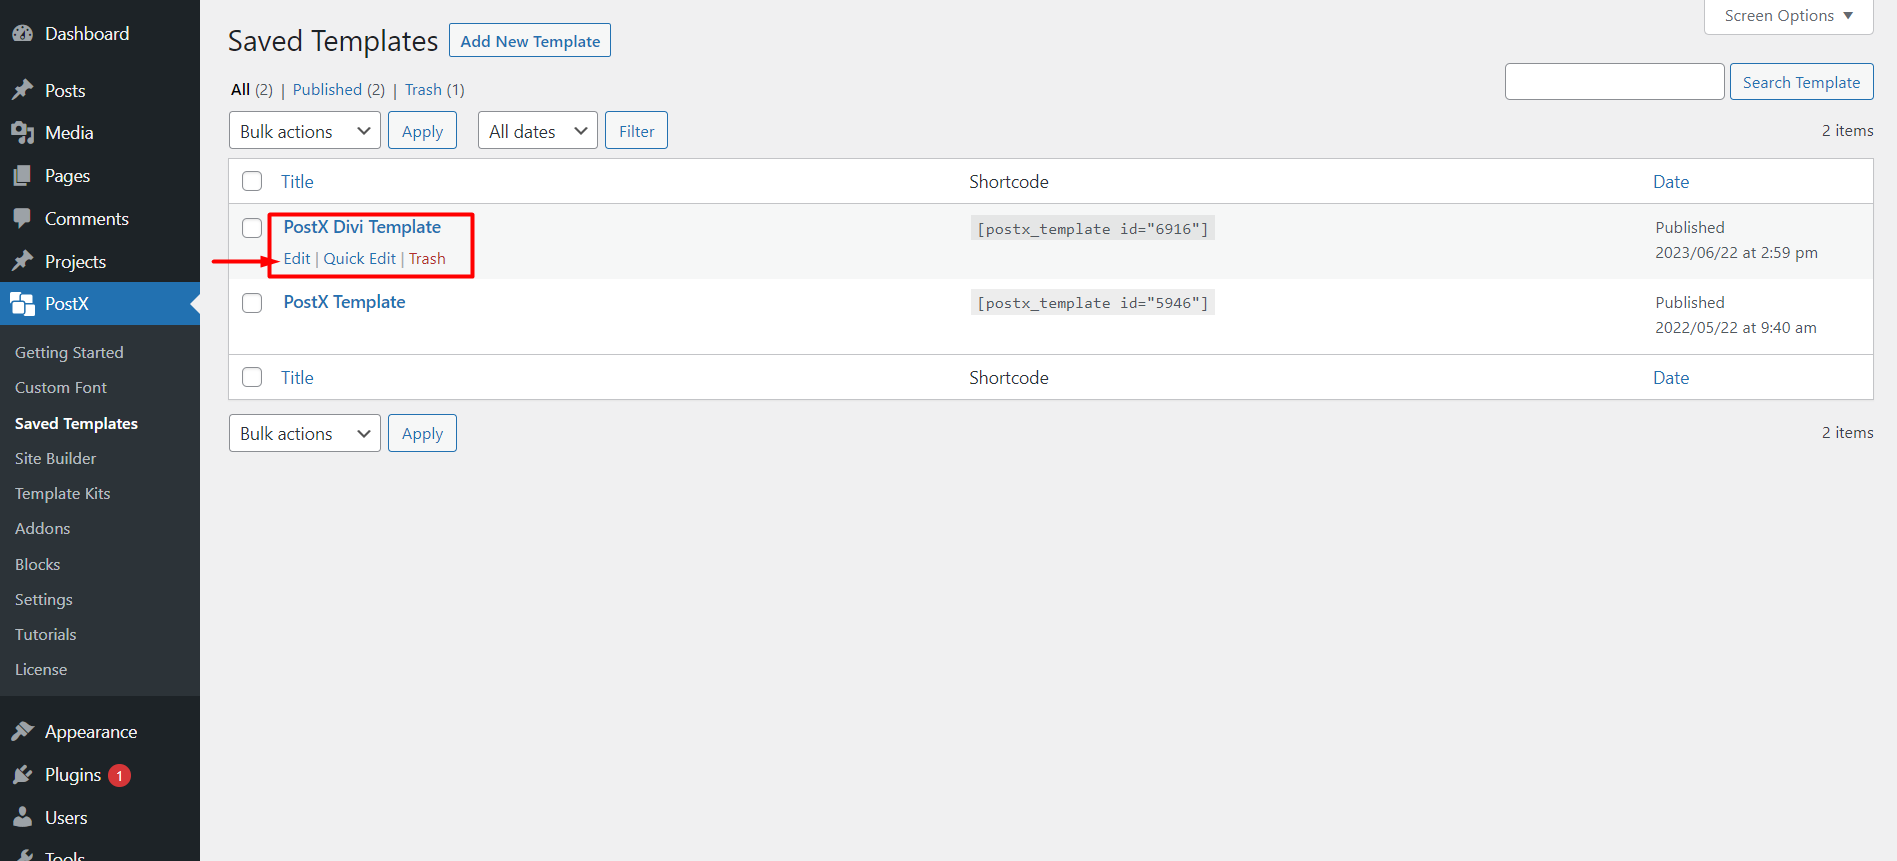
Task: Click the Comments speech bubble icon
Action: click(22, 219)
